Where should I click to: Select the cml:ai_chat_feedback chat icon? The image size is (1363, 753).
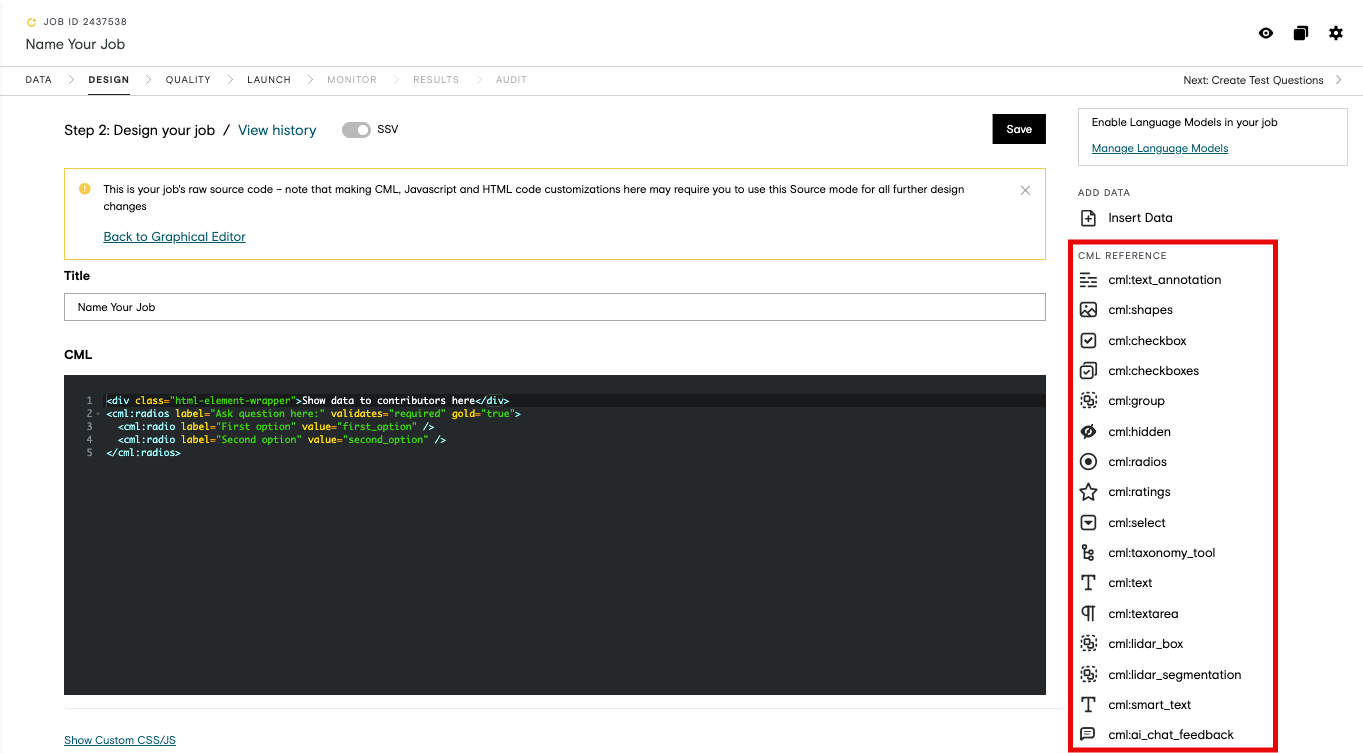coord(1088,735)
